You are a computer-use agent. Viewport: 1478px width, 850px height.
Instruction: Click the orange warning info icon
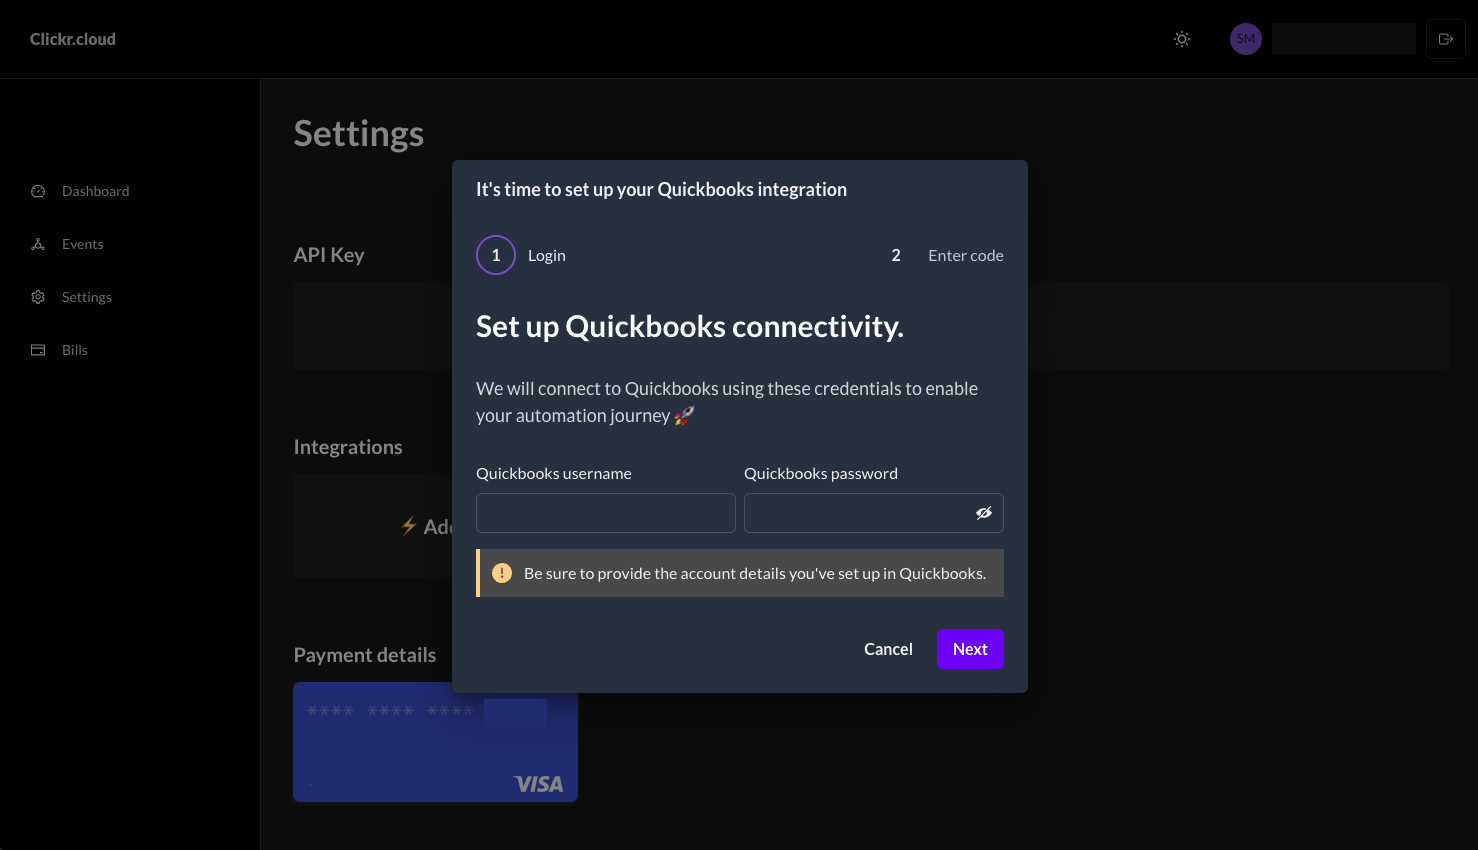pyautogui.click(x=502, y=573)
